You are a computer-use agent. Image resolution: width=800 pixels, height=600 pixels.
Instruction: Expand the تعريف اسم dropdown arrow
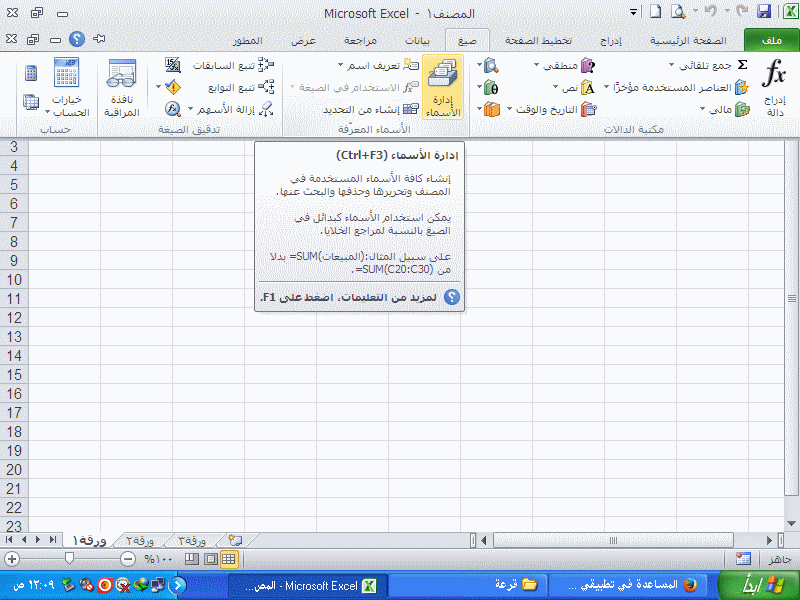340,65
